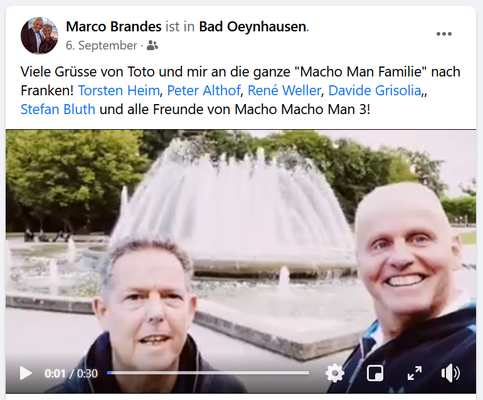Click the 0:01 / 0:30 time display
This screenshot has width=483, height=400.
click(x=71, y=373)
